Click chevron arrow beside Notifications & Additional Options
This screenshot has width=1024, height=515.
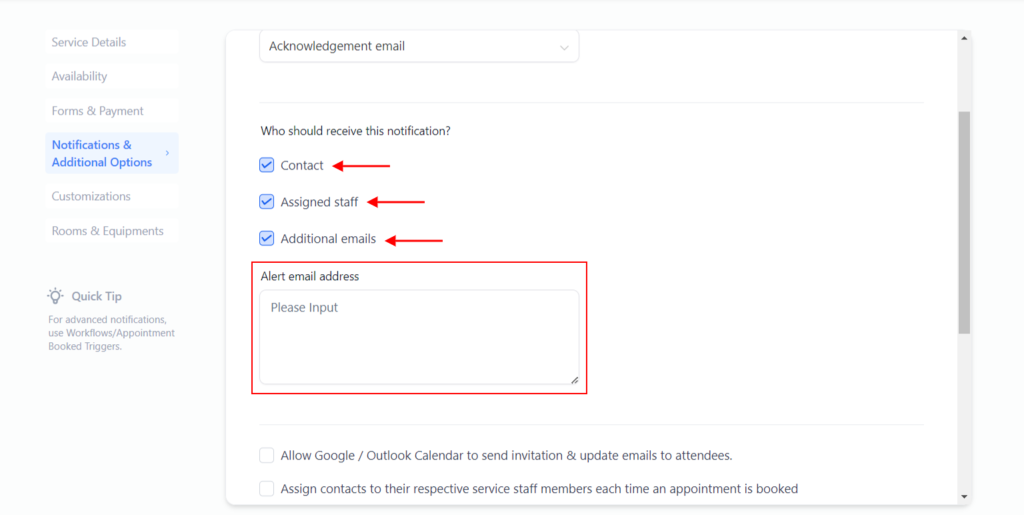[167, 153]
